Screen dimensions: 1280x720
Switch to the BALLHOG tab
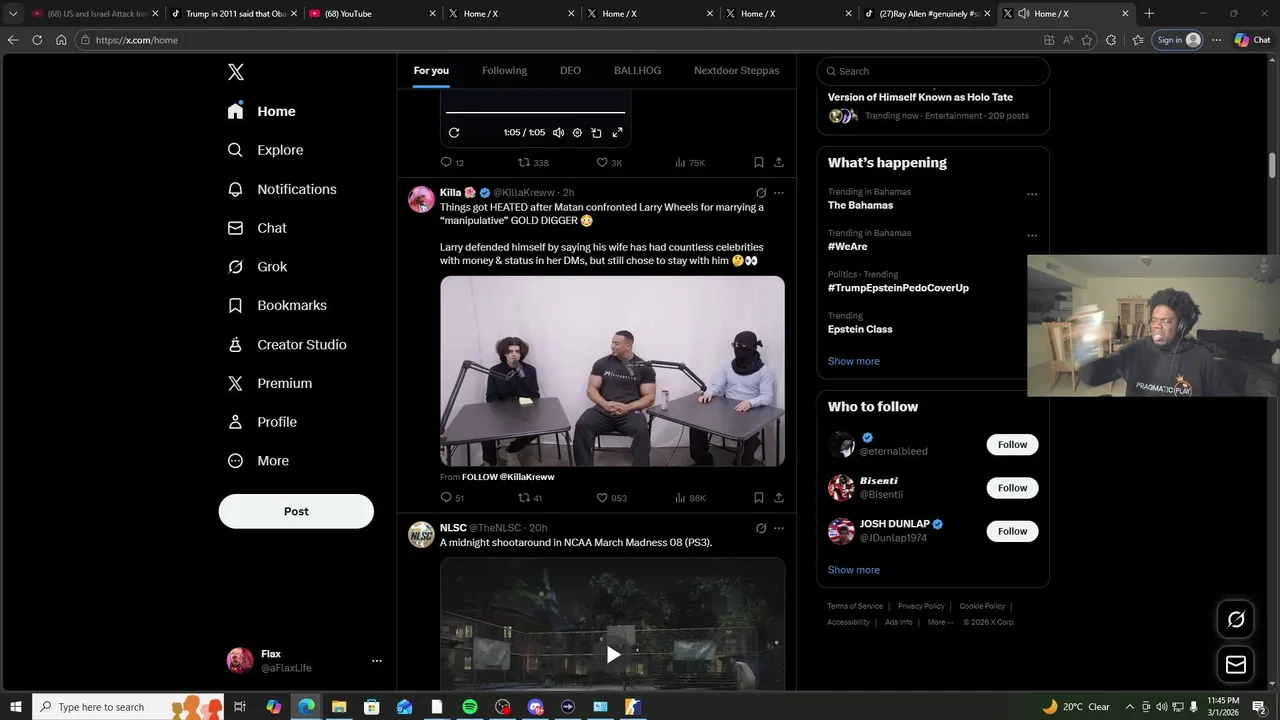(637, 71)
